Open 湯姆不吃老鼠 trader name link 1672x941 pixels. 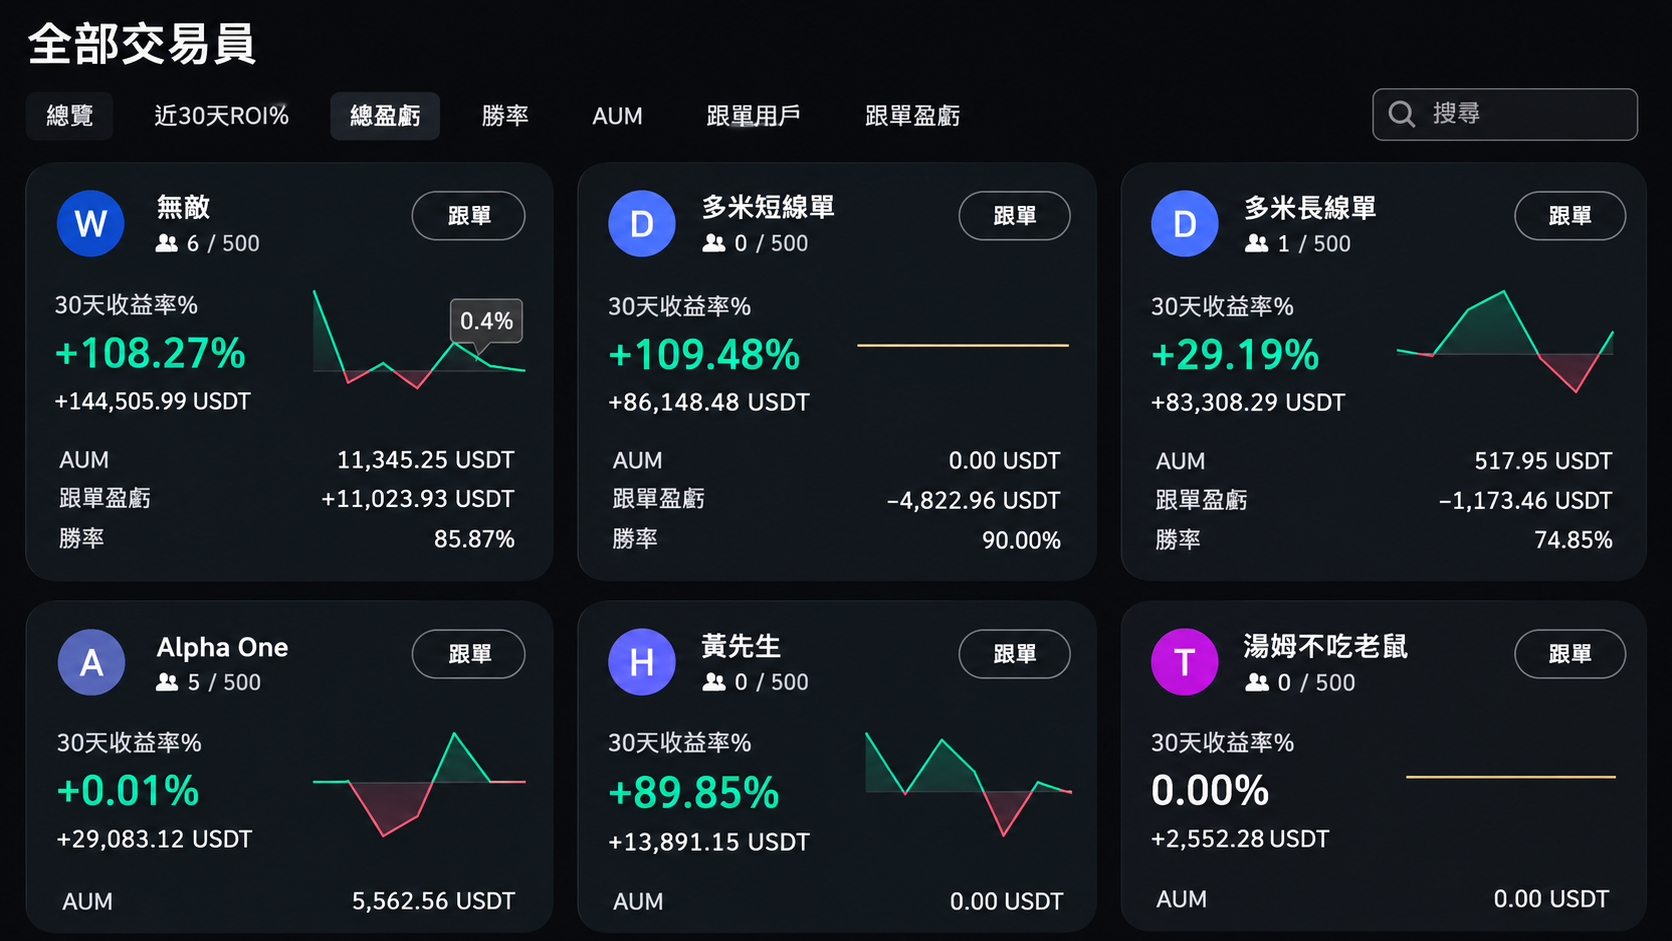(1325, 647)
